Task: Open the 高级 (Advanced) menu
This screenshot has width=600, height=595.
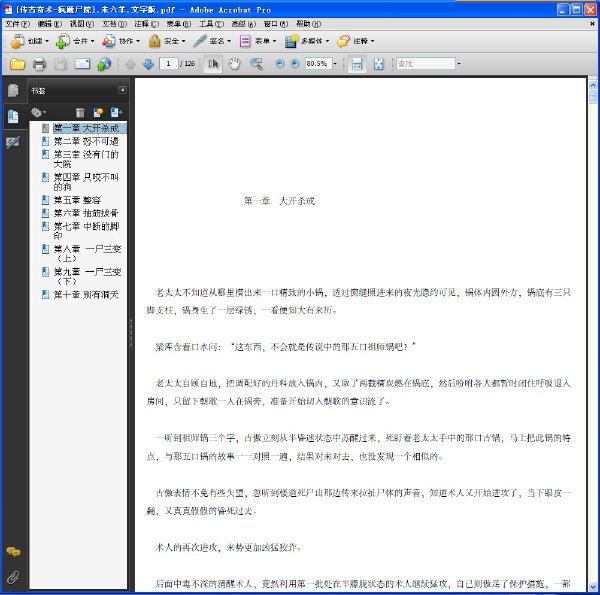Action: [x=243, y=24]
